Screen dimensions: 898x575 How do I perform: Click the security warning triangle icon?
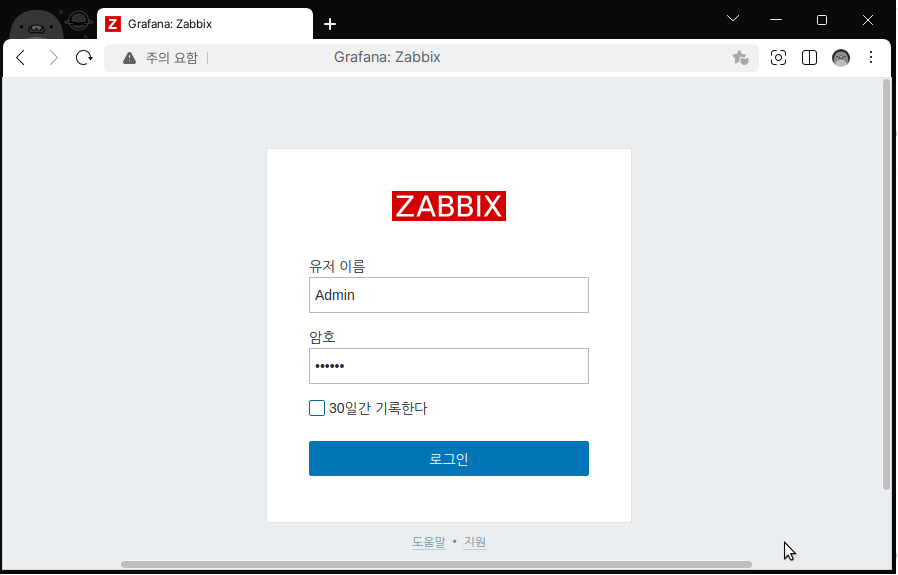tap(129, 58)
